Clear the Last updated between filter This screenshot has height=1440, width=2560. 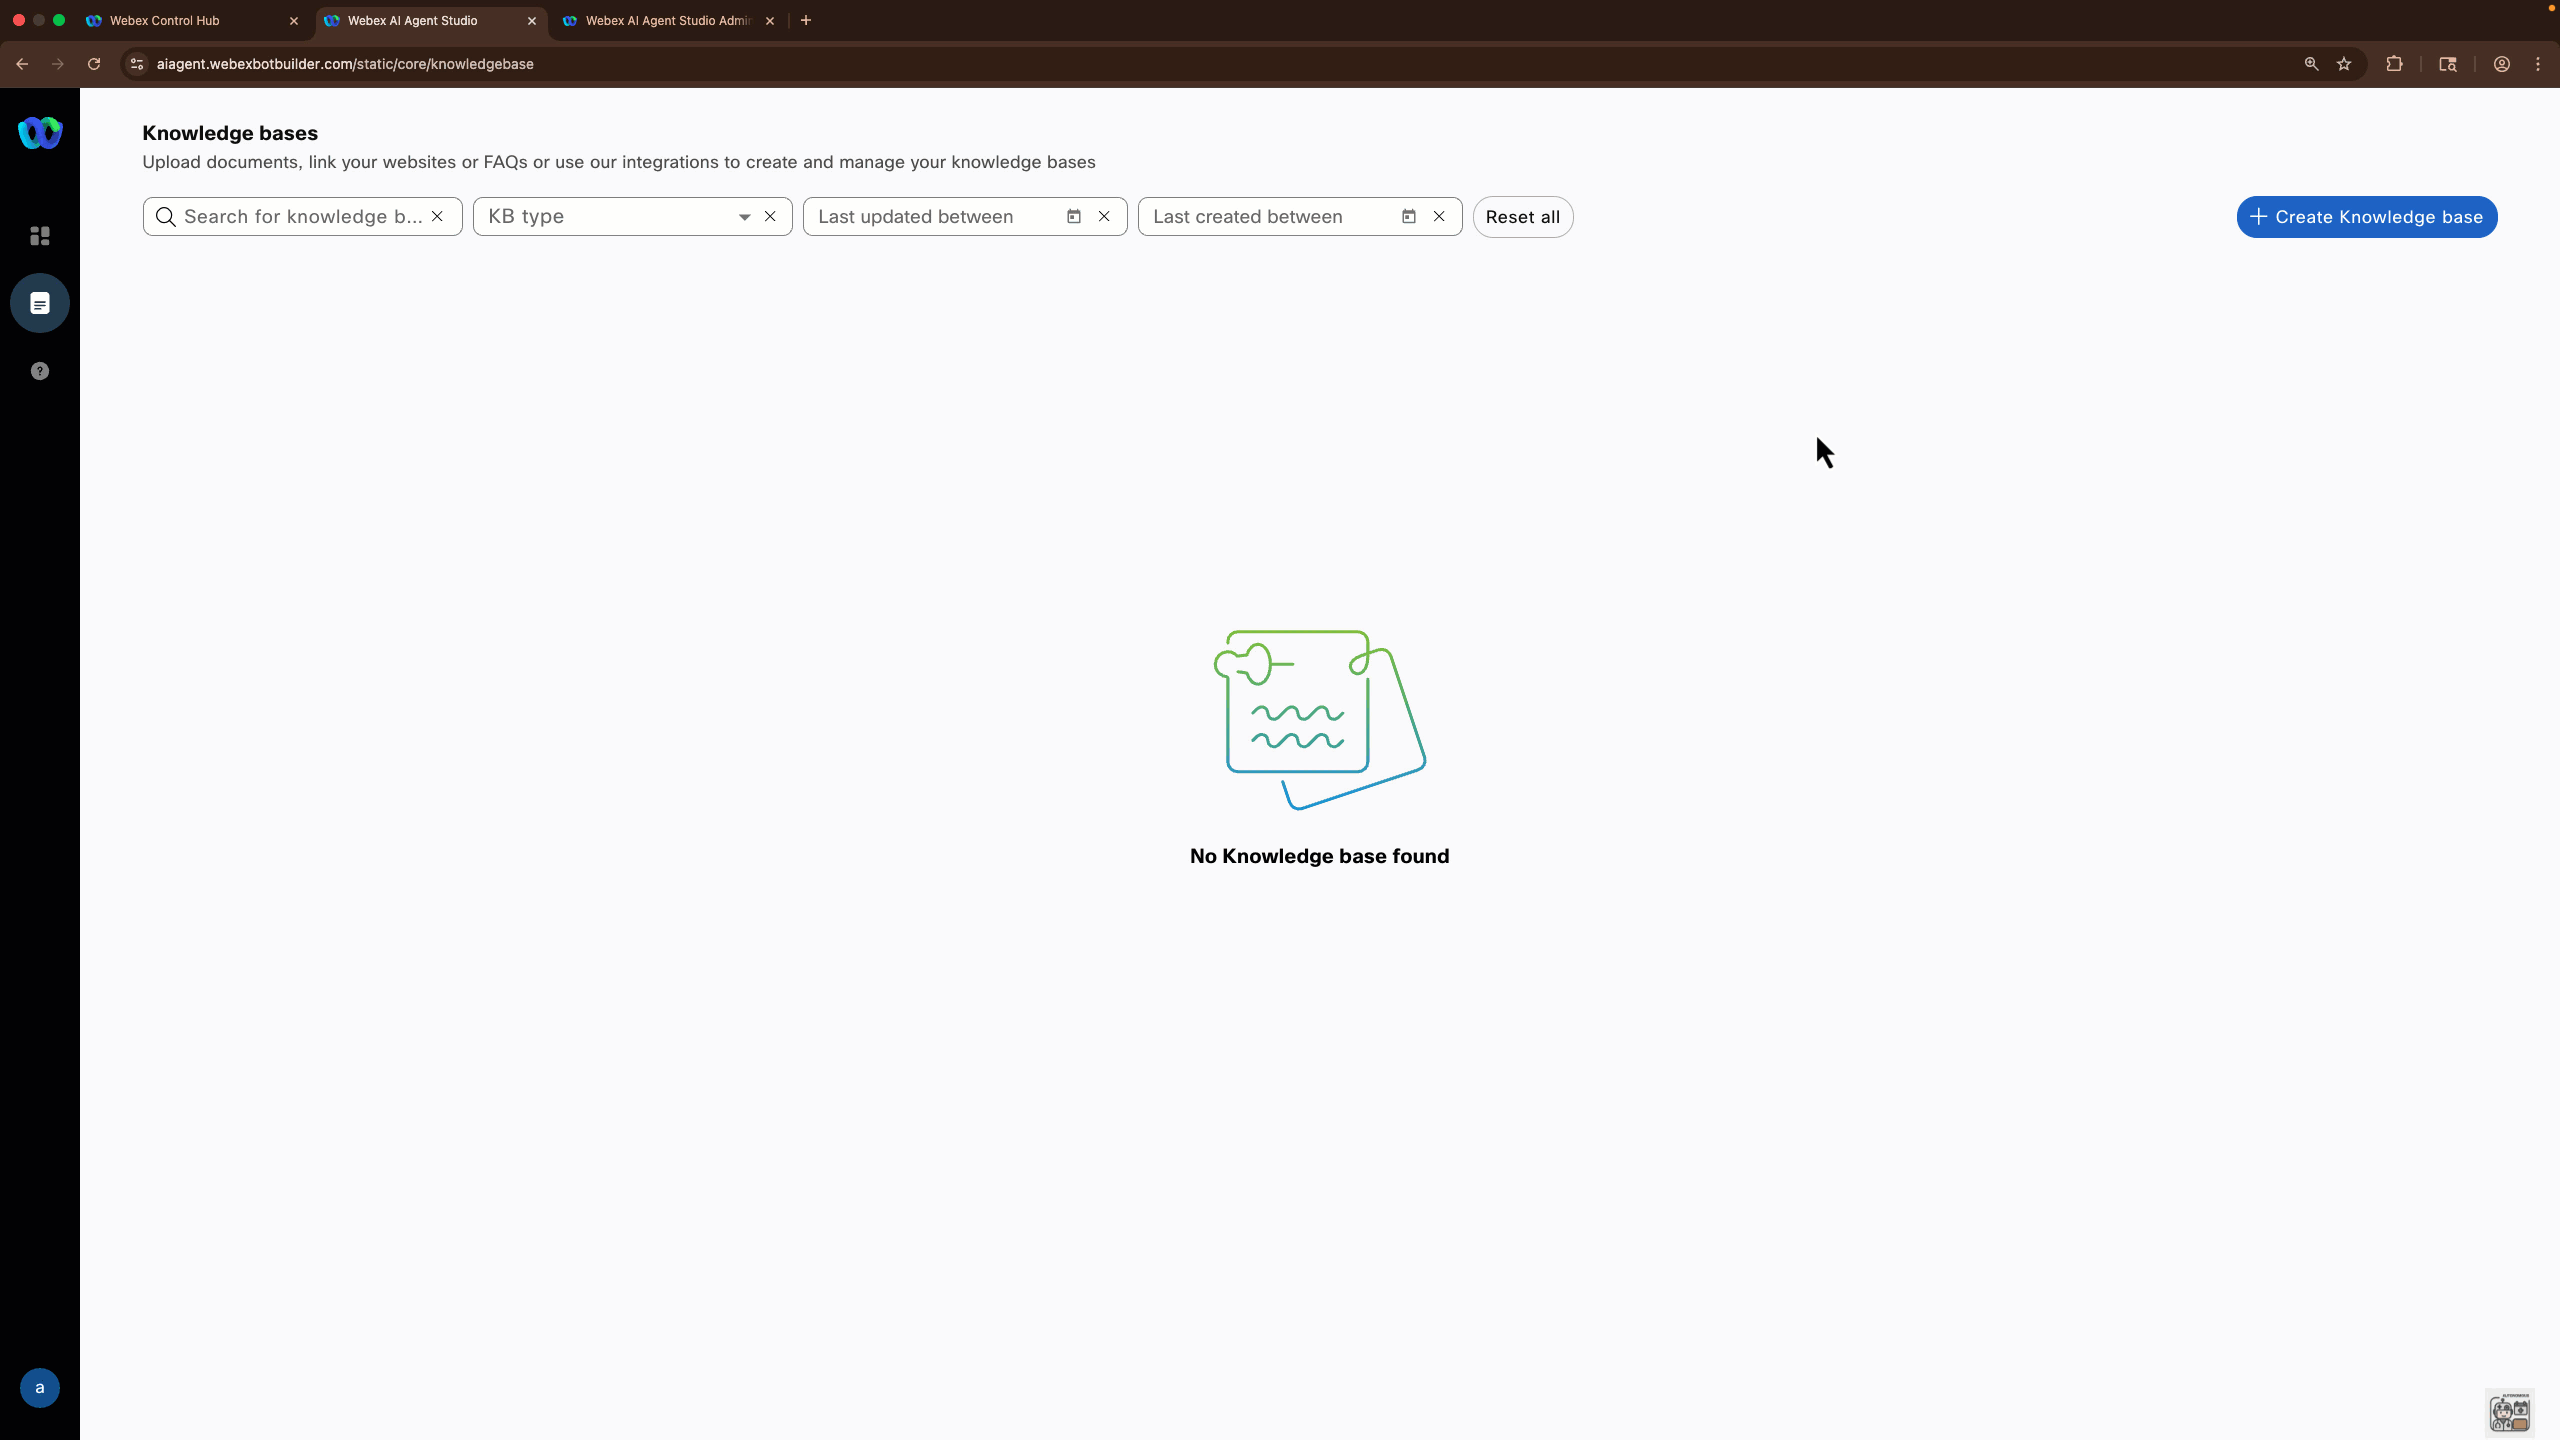1104,216
